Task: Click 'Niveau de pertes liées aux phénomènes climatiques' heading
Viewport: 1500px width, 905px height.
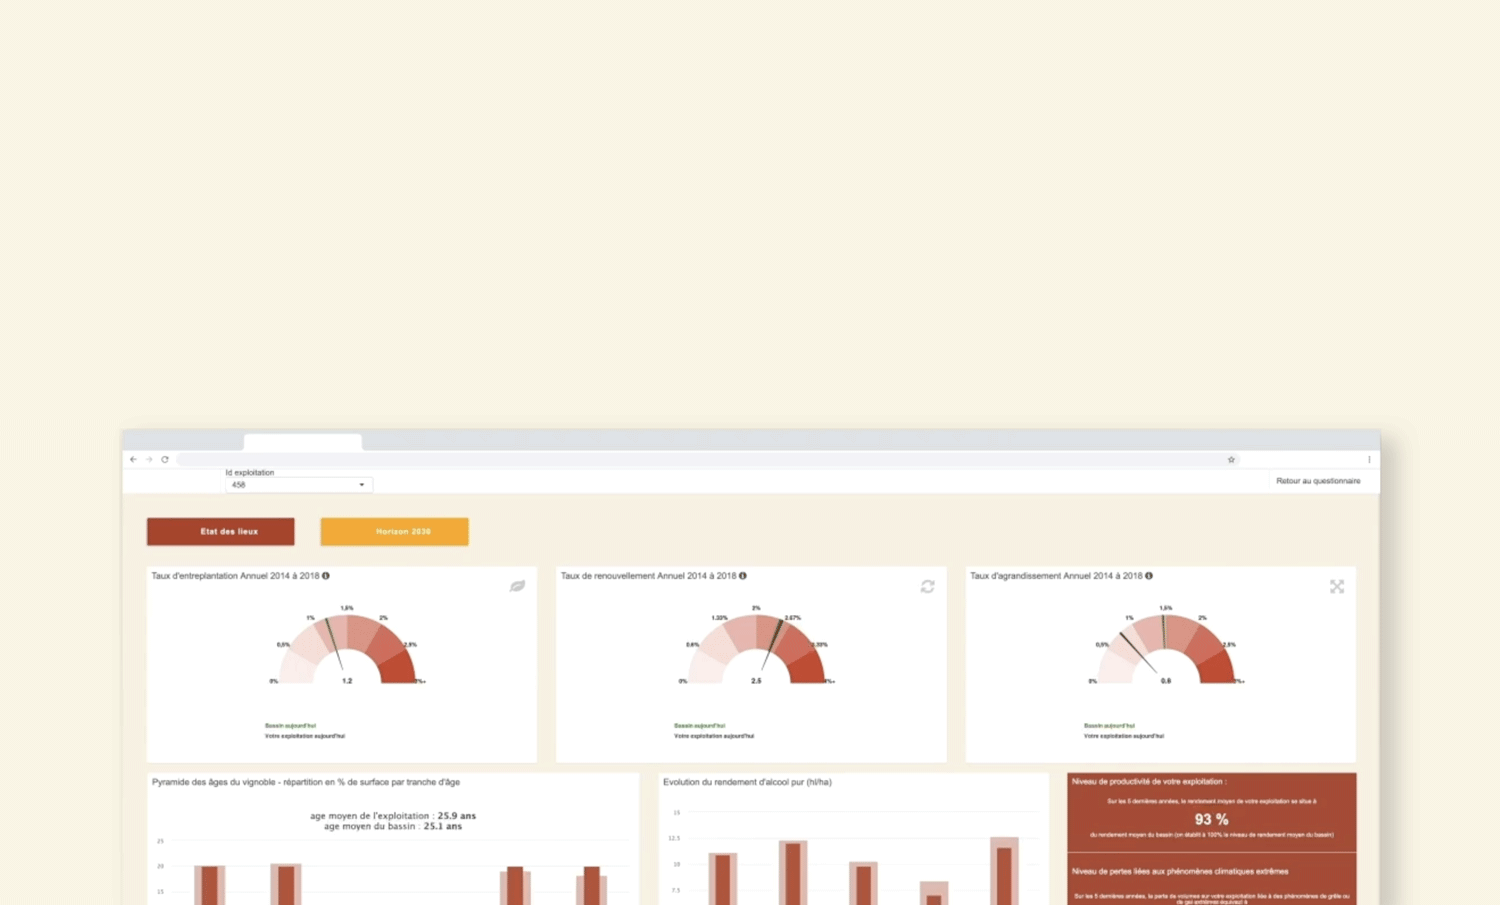Action: tap(1180, 871)
